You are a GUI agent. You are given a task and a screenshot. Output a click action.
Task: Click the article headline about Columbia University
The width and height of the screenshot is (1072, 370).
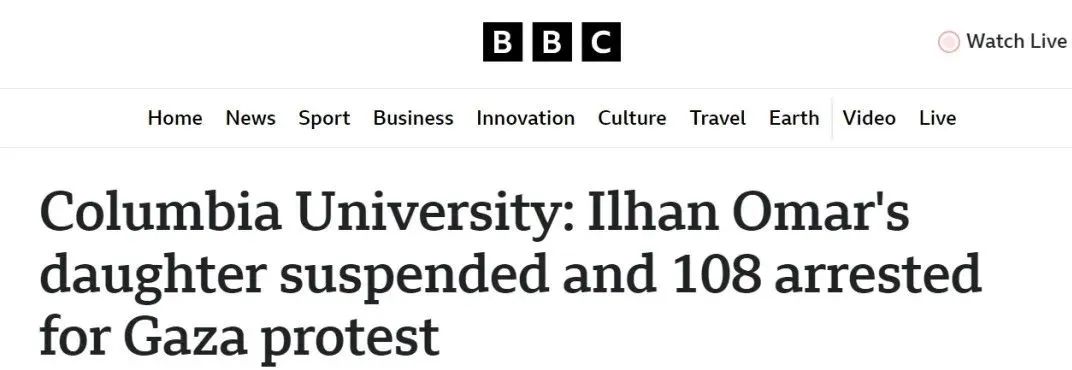511,274
